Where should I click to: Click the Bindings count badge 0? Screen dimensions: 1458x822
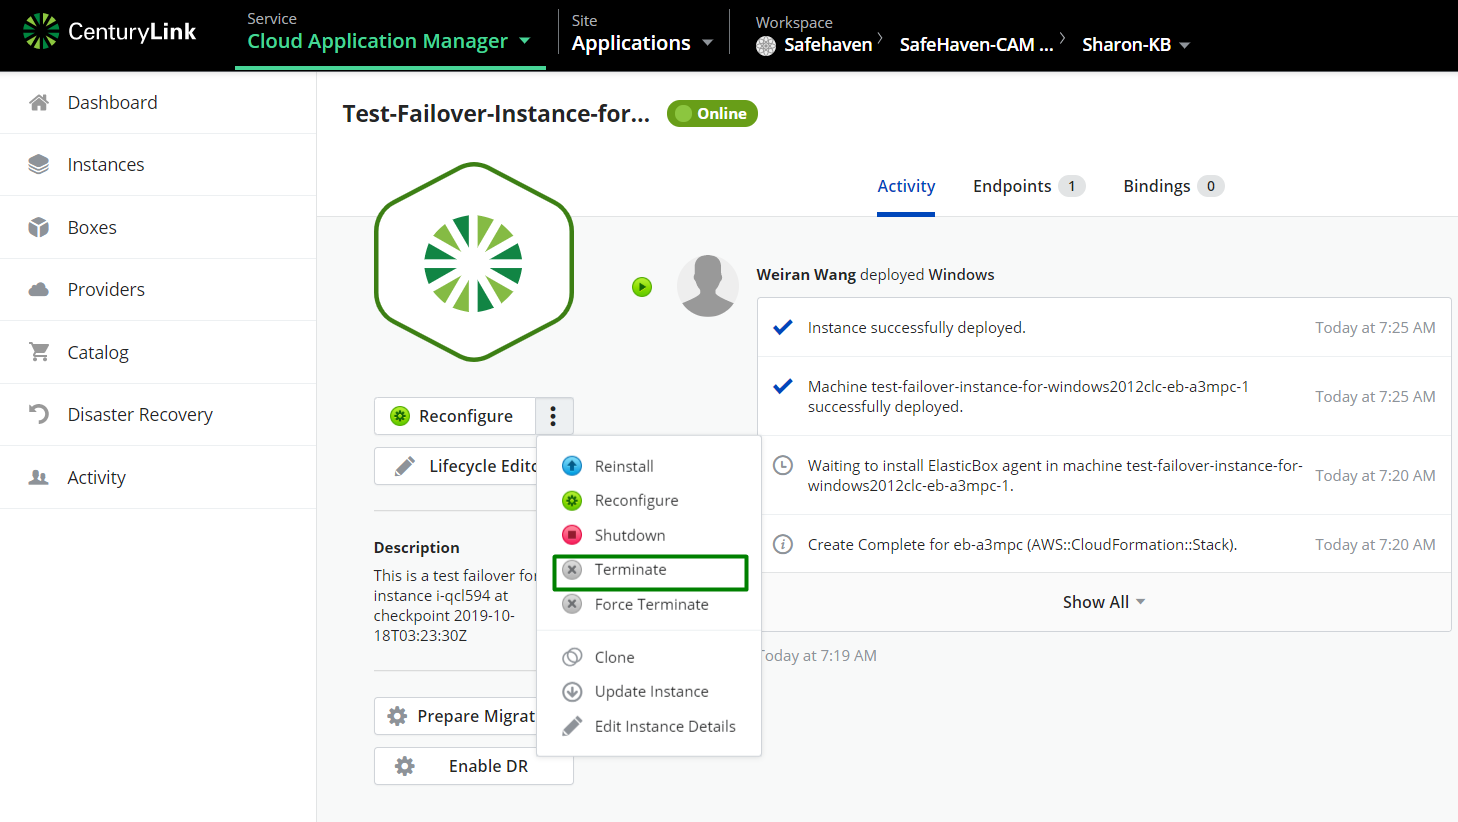point(1211,186)
